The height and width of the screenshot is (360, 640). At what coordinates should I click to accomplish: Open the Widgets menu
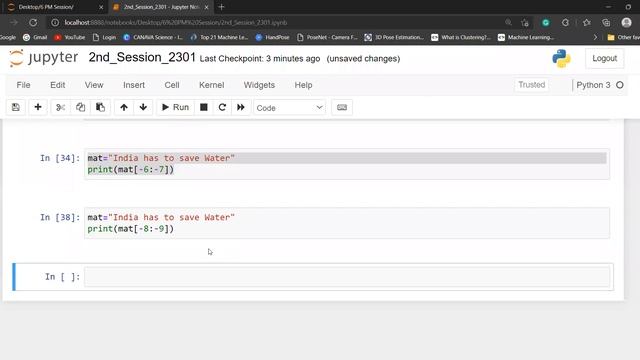click(x=259, y=85)
